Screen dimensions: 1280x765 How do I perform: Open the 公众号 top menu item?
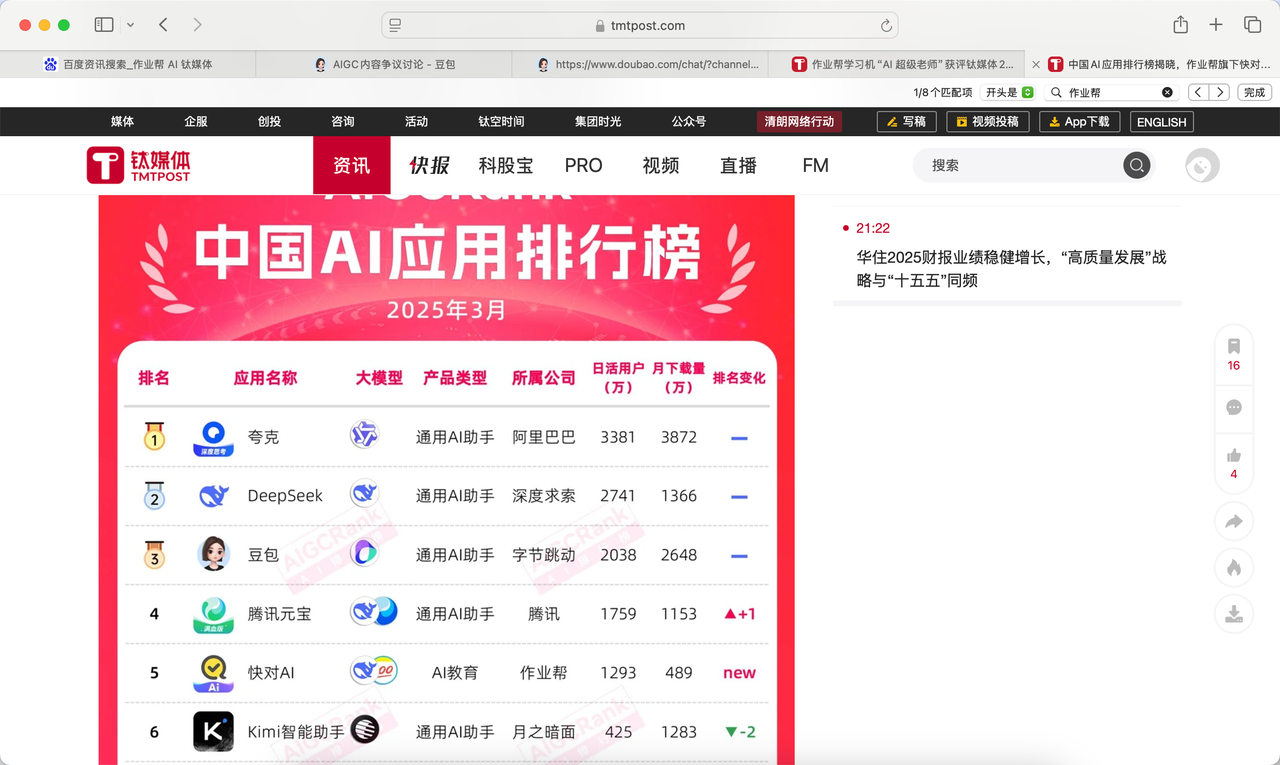(x=689, y=121)
